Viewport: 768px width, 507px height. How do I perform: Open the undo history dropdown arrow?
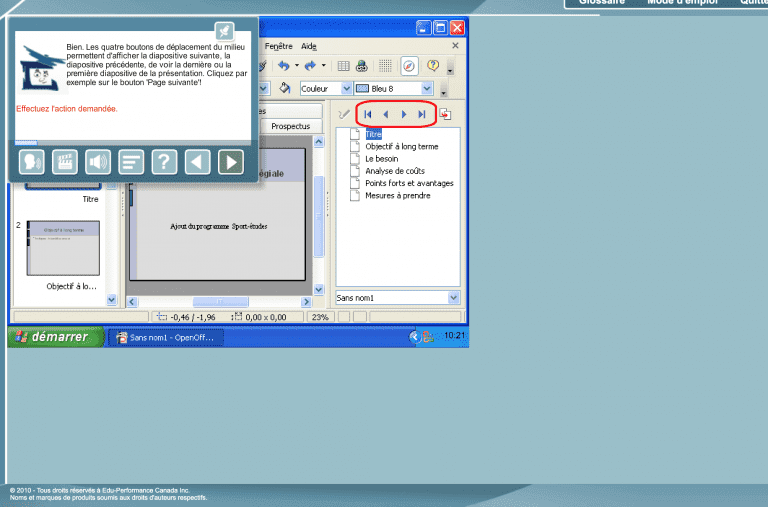pyautogui.click(x=296, y=66)
